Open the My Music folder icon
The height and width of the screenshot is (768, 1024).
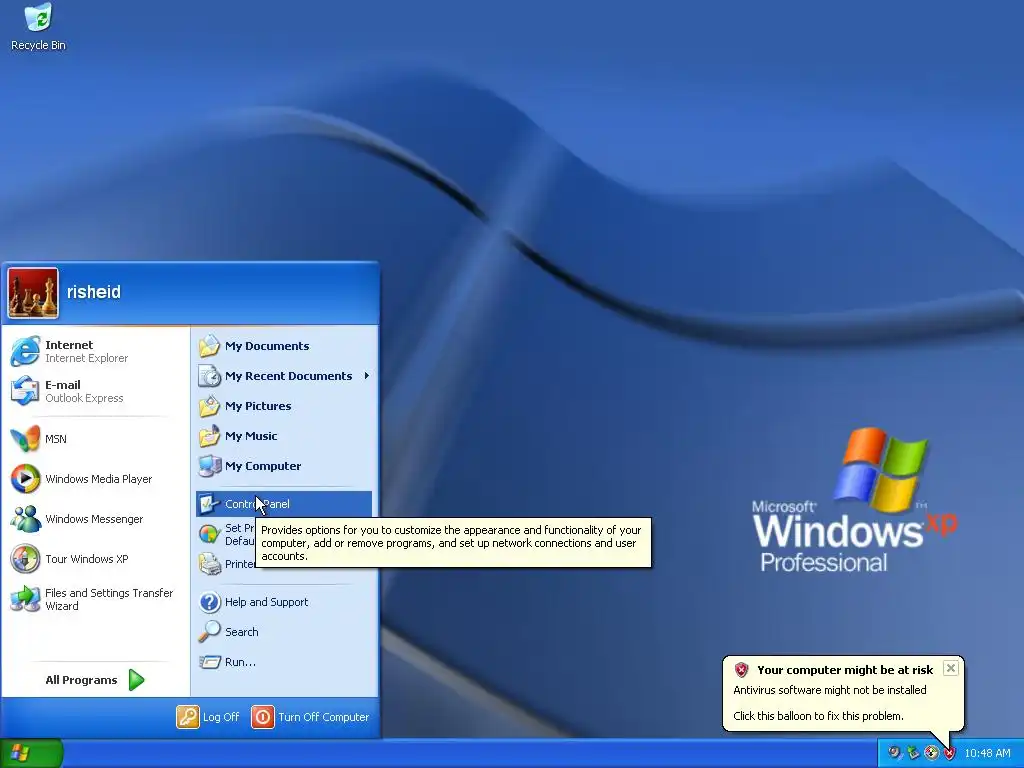[210, 436]
